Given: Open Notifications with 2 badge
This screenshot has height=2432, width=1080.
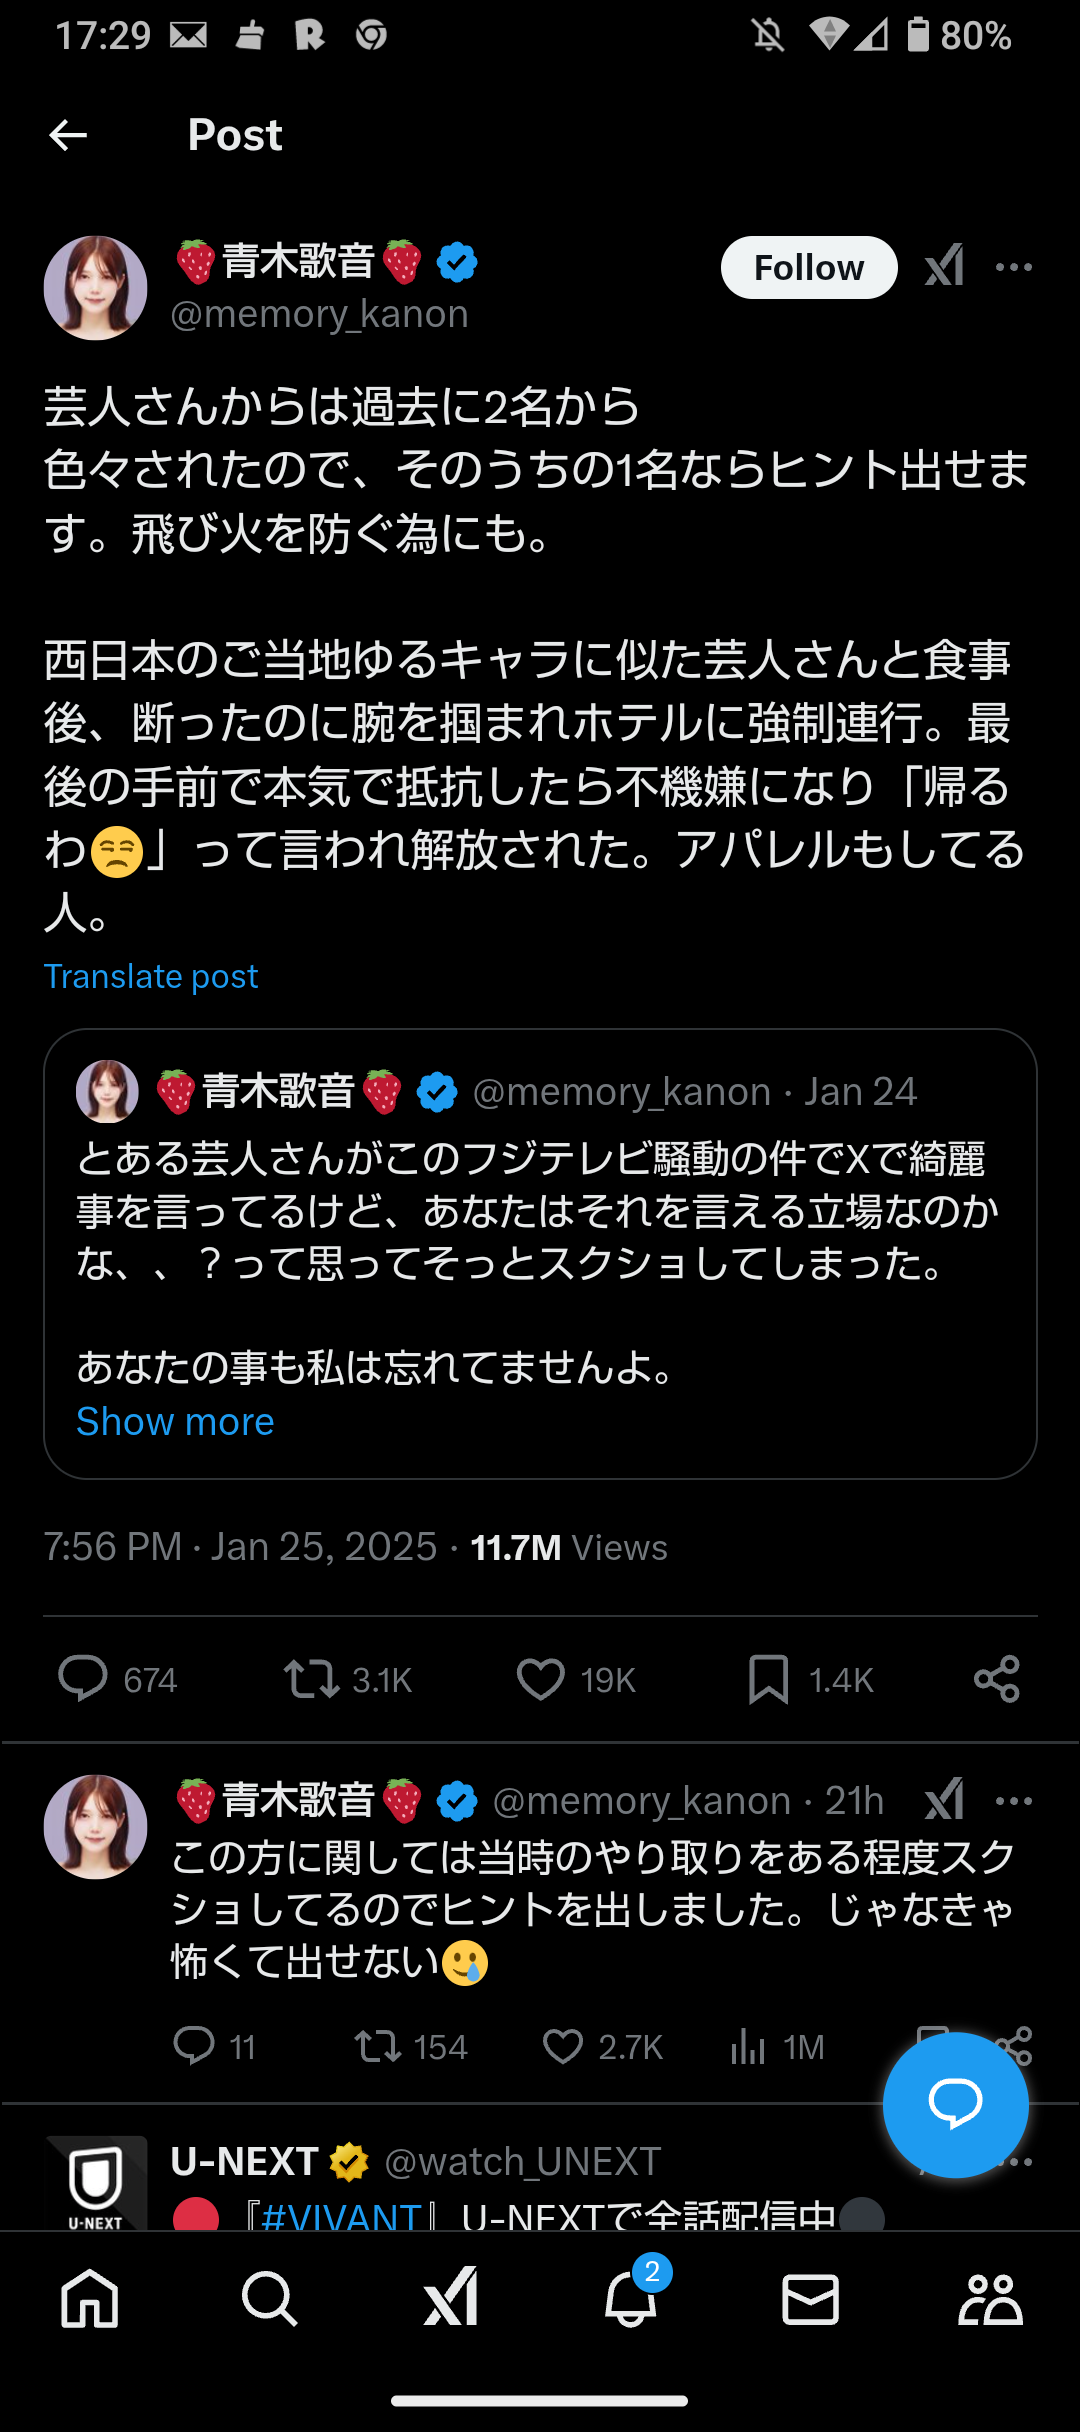Looking at the screenshot, I should click(x=631, y=2297).
